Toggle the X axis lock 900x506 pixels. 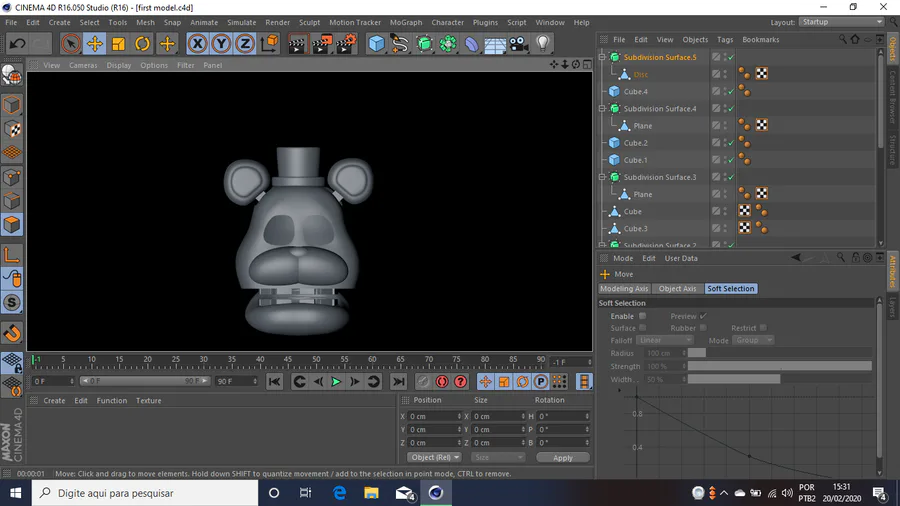[x=197, y=43]
